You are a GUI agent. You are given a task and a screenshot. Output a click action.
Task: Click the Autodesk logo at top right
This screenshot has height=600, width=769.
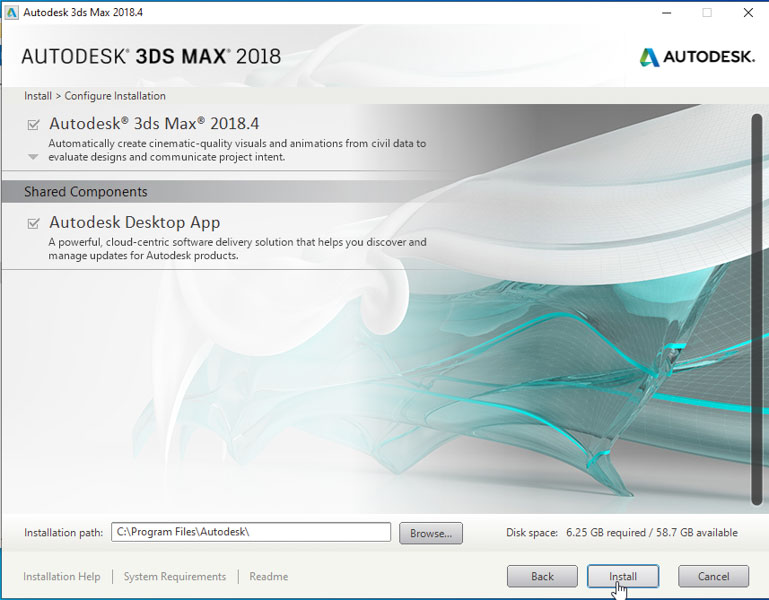[x=697, y=57]
